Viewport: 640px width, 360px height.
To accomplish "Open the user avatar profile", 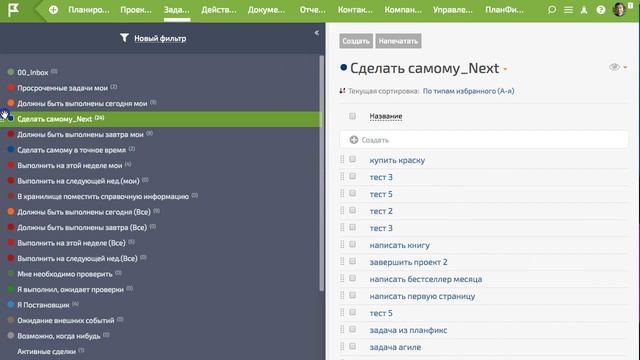I will pyautogui.click(x=620, y=9).
